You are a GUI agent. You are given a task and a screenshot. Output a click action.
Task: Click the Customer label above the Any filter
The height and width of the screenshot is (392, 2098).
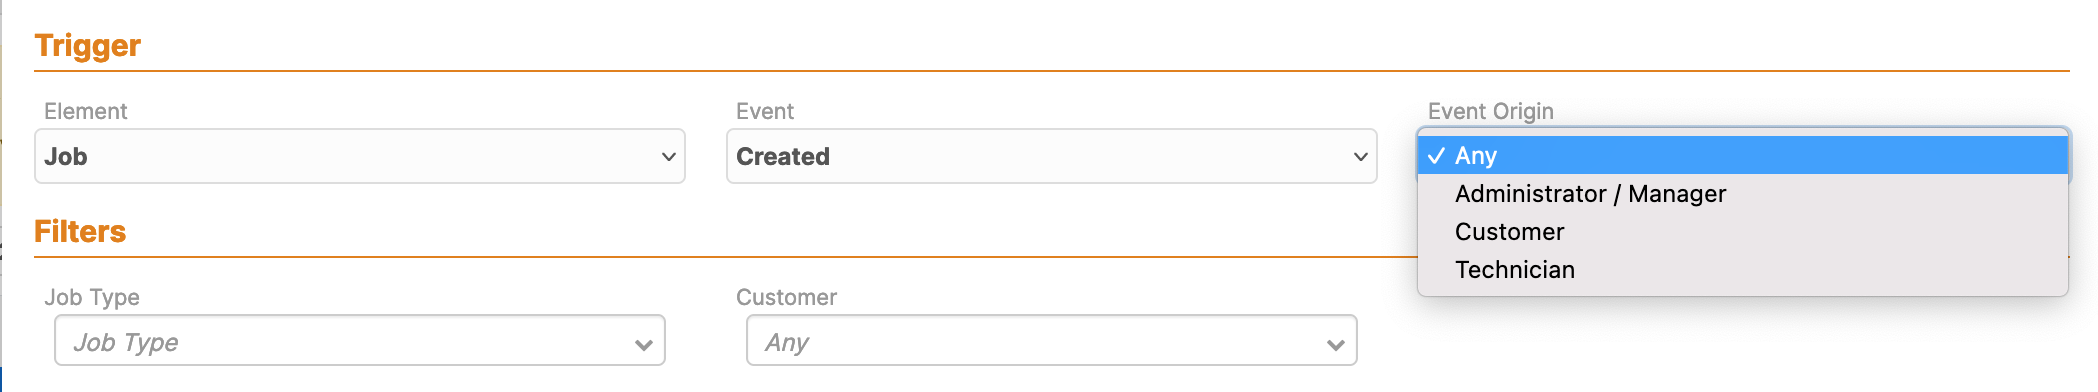(x=787, y=297)
